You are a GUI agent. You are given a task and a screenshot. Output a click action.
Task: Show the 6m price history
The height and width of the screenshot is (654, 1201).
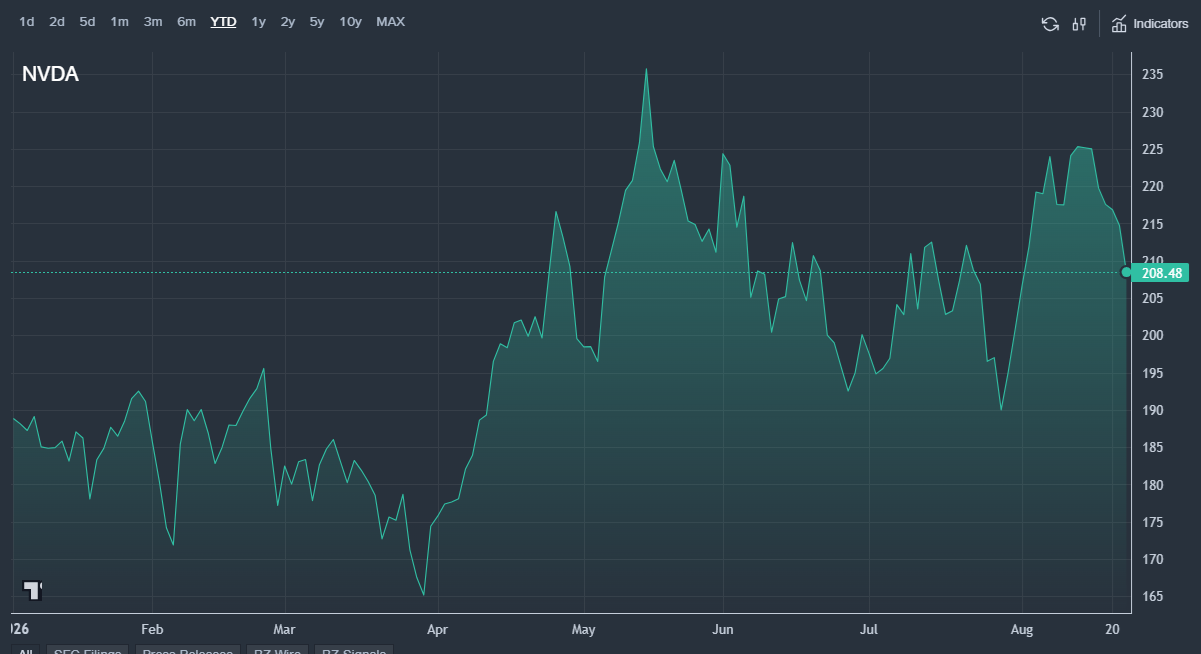pos(187,22)
